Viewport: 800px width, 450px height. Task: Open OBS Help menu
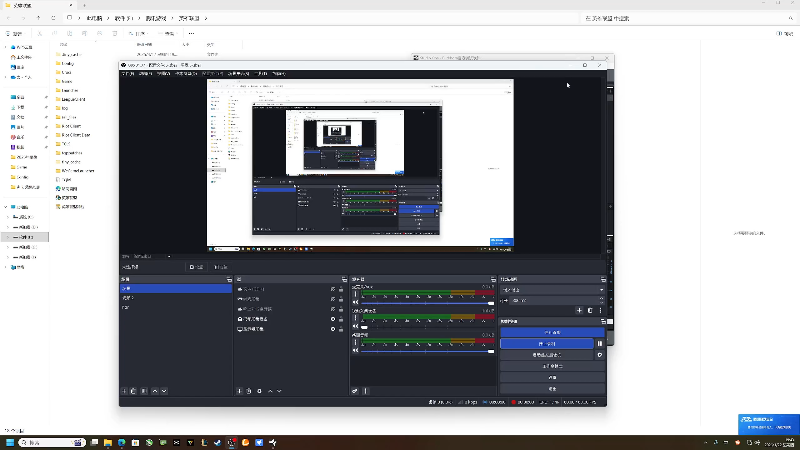tap(279, 74)
